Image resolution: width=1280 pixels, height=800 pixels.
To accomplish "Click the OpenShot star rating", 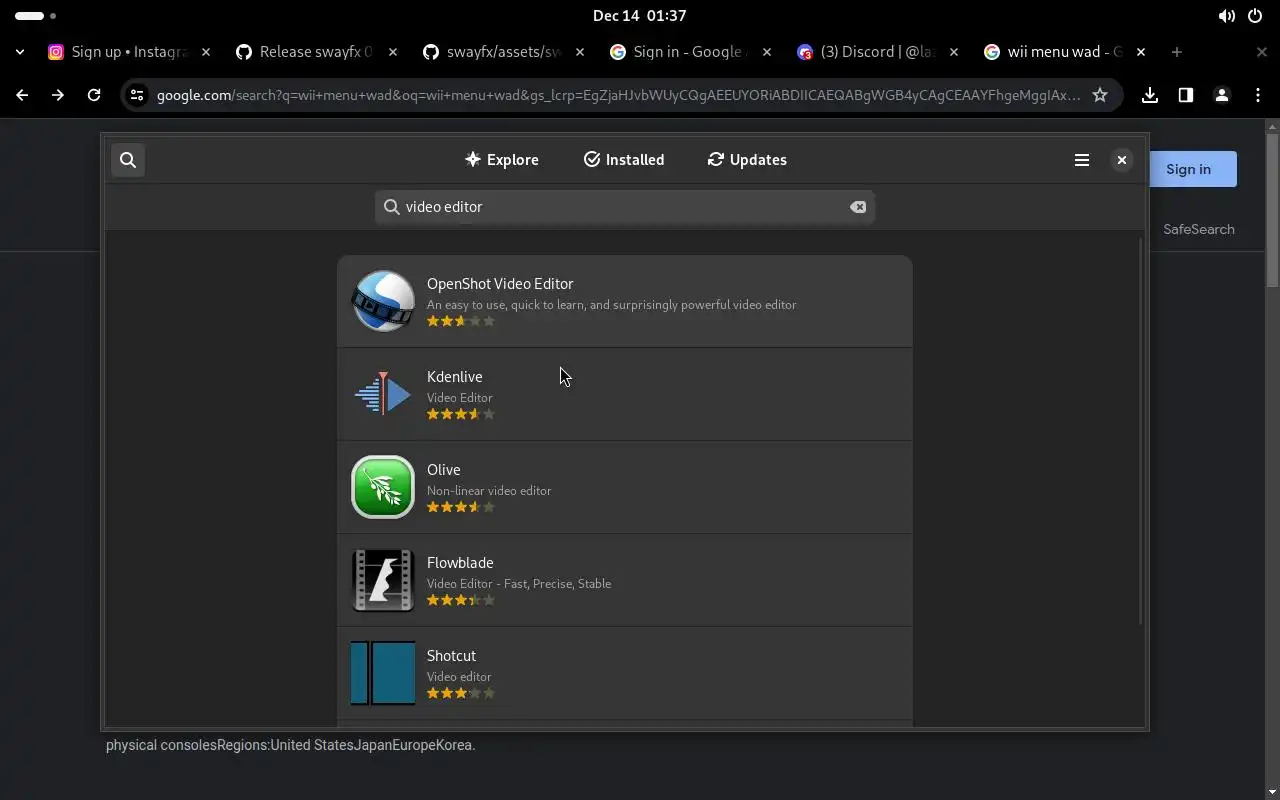I will pyautogui.click(x=461, y=321).
